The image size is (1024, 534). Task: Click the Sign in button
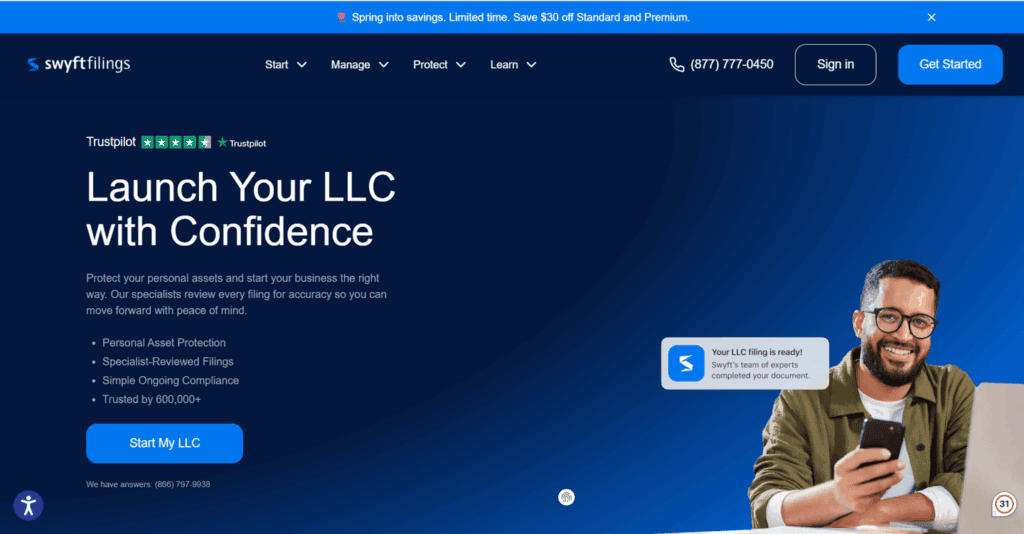(835, 65)
